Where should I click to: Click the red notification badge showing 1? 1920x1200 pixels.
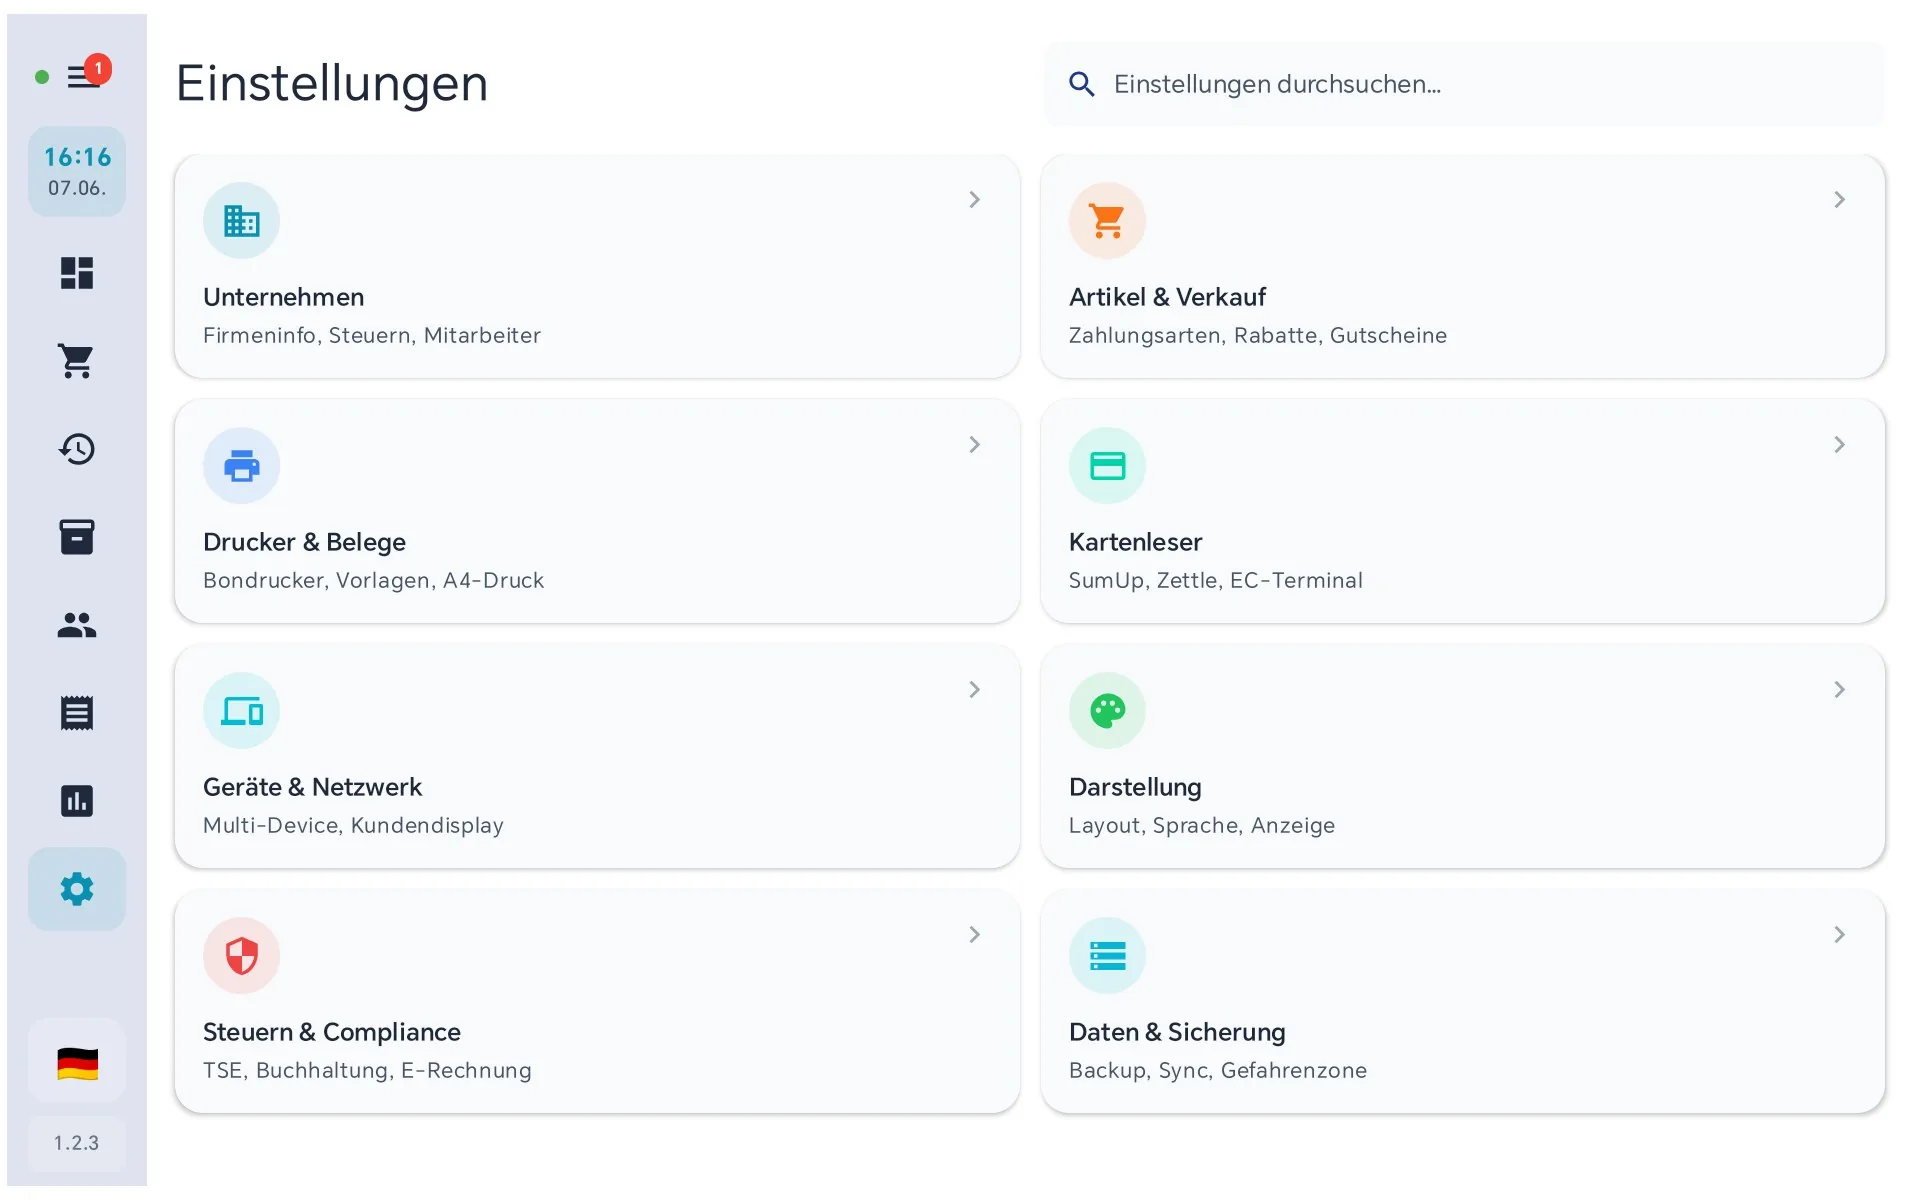click(x=98, y=69)
